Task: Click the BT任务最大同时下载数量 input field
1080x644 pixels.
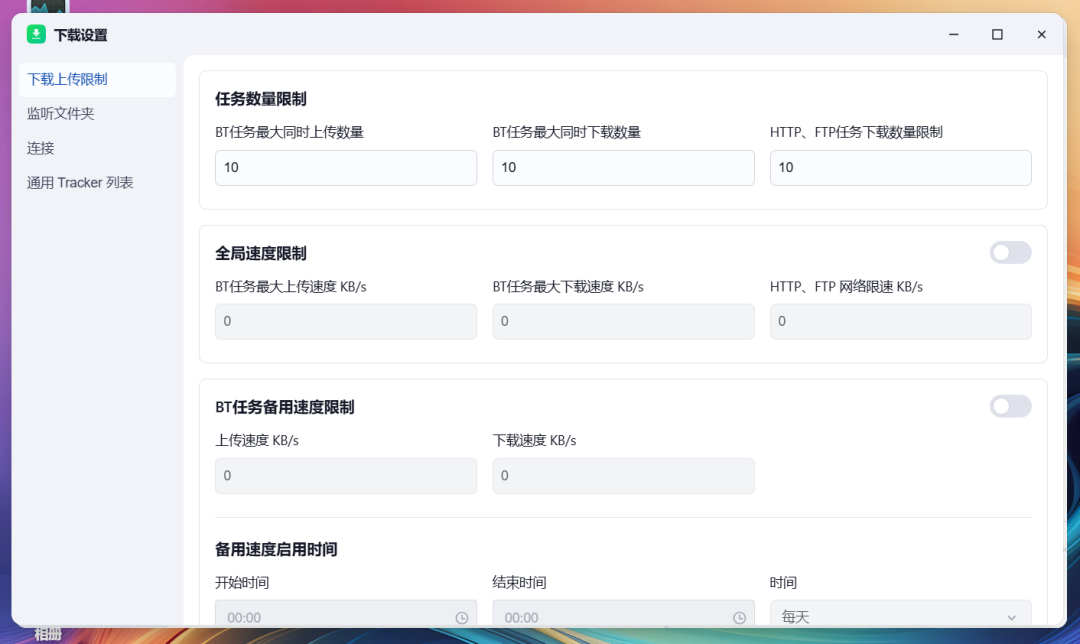Action: [x=623, y=167]
